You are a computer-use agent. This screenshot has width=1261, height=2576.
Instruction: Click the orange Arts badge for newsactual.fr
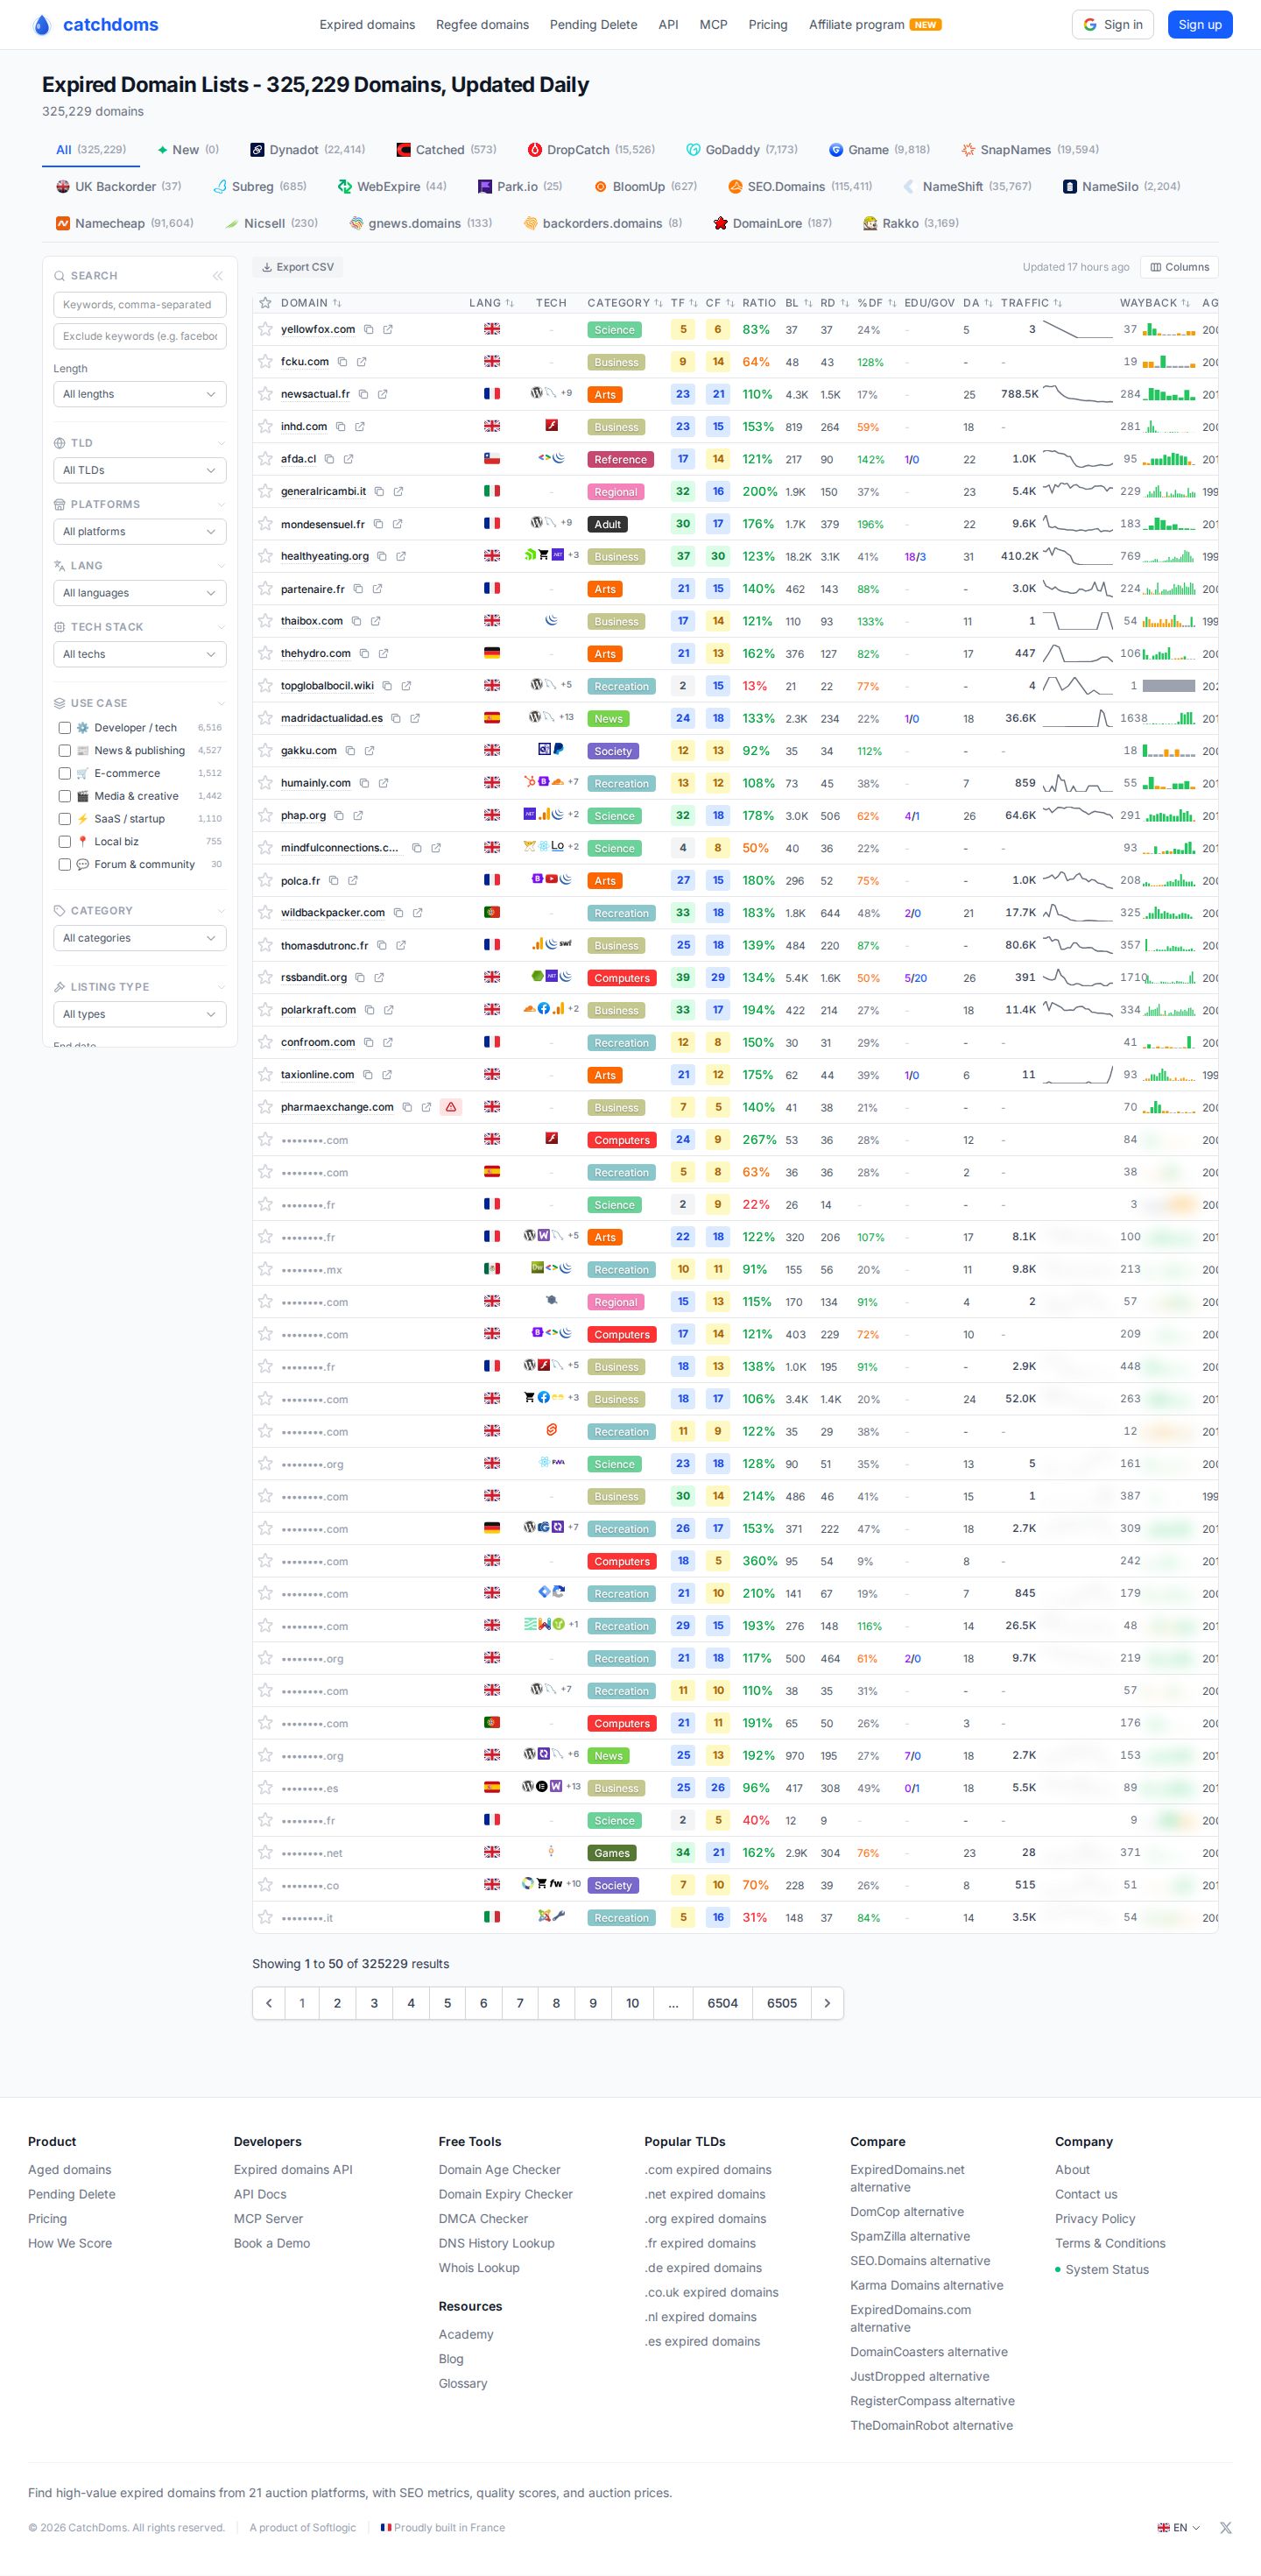click(x=604, y=395)
